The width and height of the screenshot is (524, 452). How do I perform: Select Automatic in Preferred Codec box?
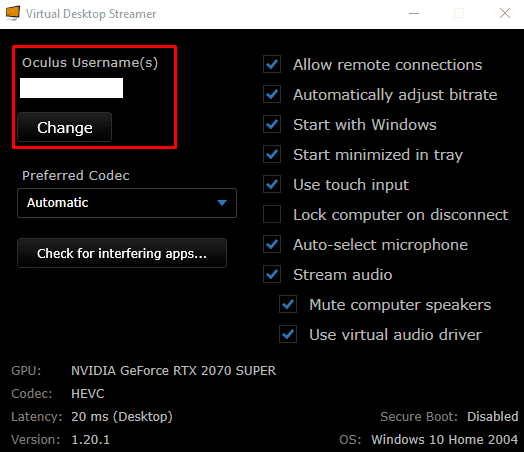tap(57, 202)
